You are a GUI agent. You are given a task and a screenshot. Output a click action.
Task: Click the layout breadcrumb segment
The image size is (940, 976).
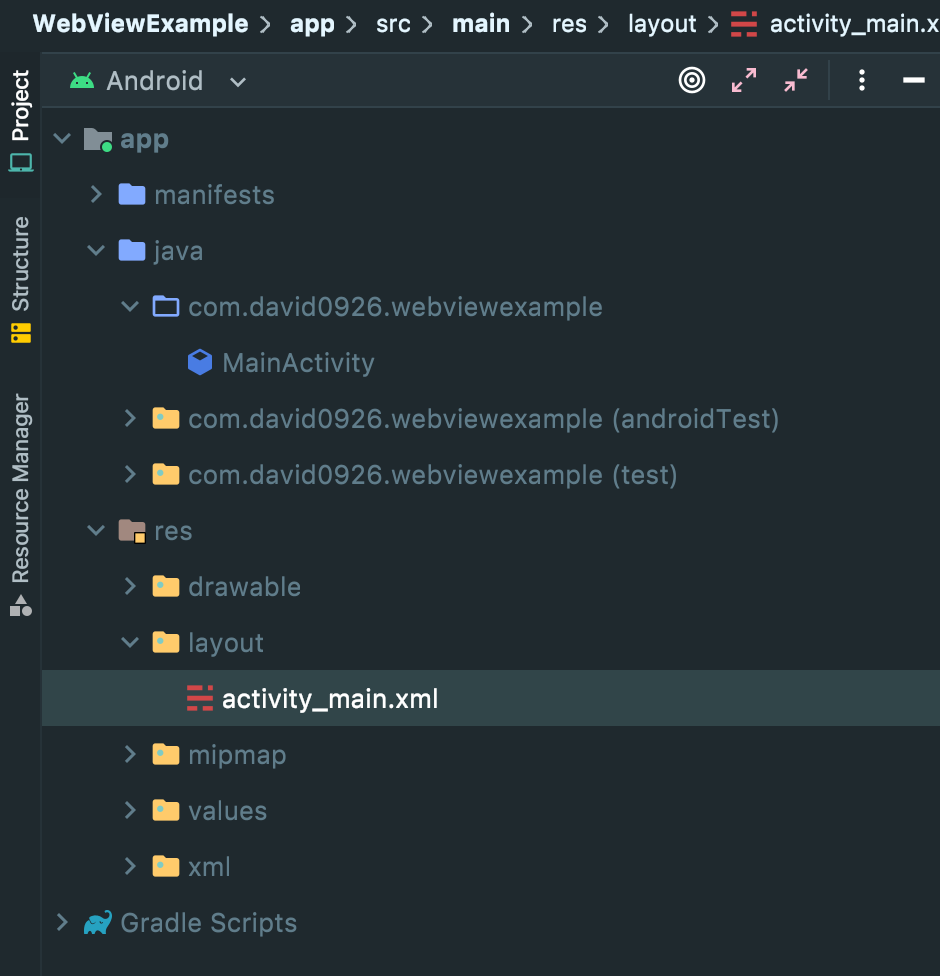point(662,24)
